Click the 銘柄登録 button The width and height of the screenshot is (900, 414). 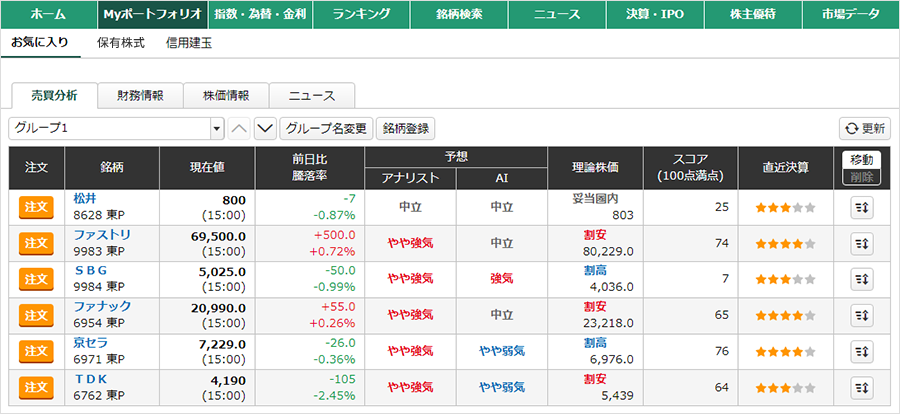coord(406,129)
